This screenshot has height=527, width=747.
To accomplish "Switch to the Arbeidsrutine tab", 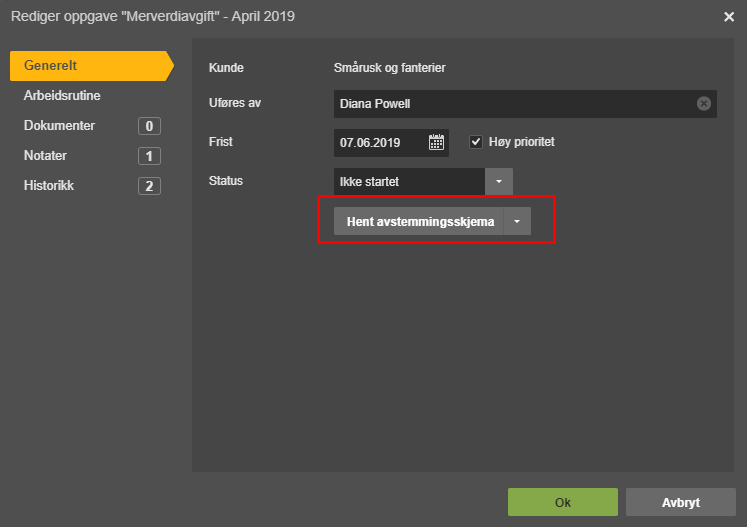I will 62,95.
